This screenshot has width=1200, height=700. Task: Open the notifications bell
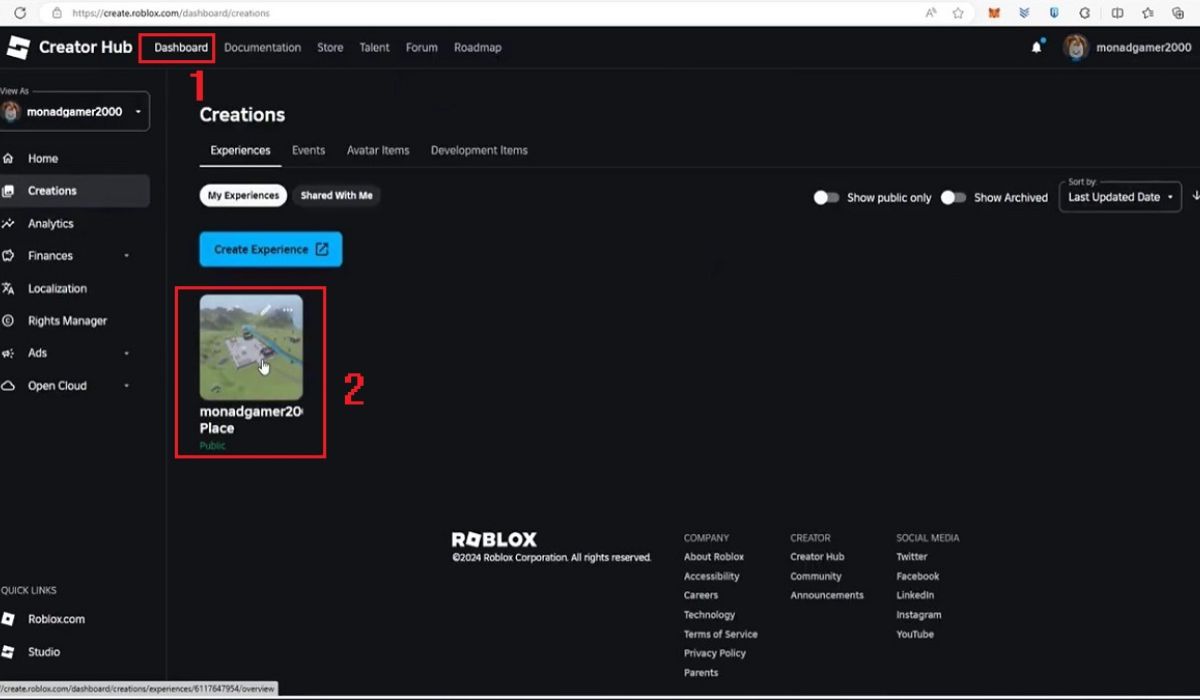pyautogui.click(x=1036, y=48)
